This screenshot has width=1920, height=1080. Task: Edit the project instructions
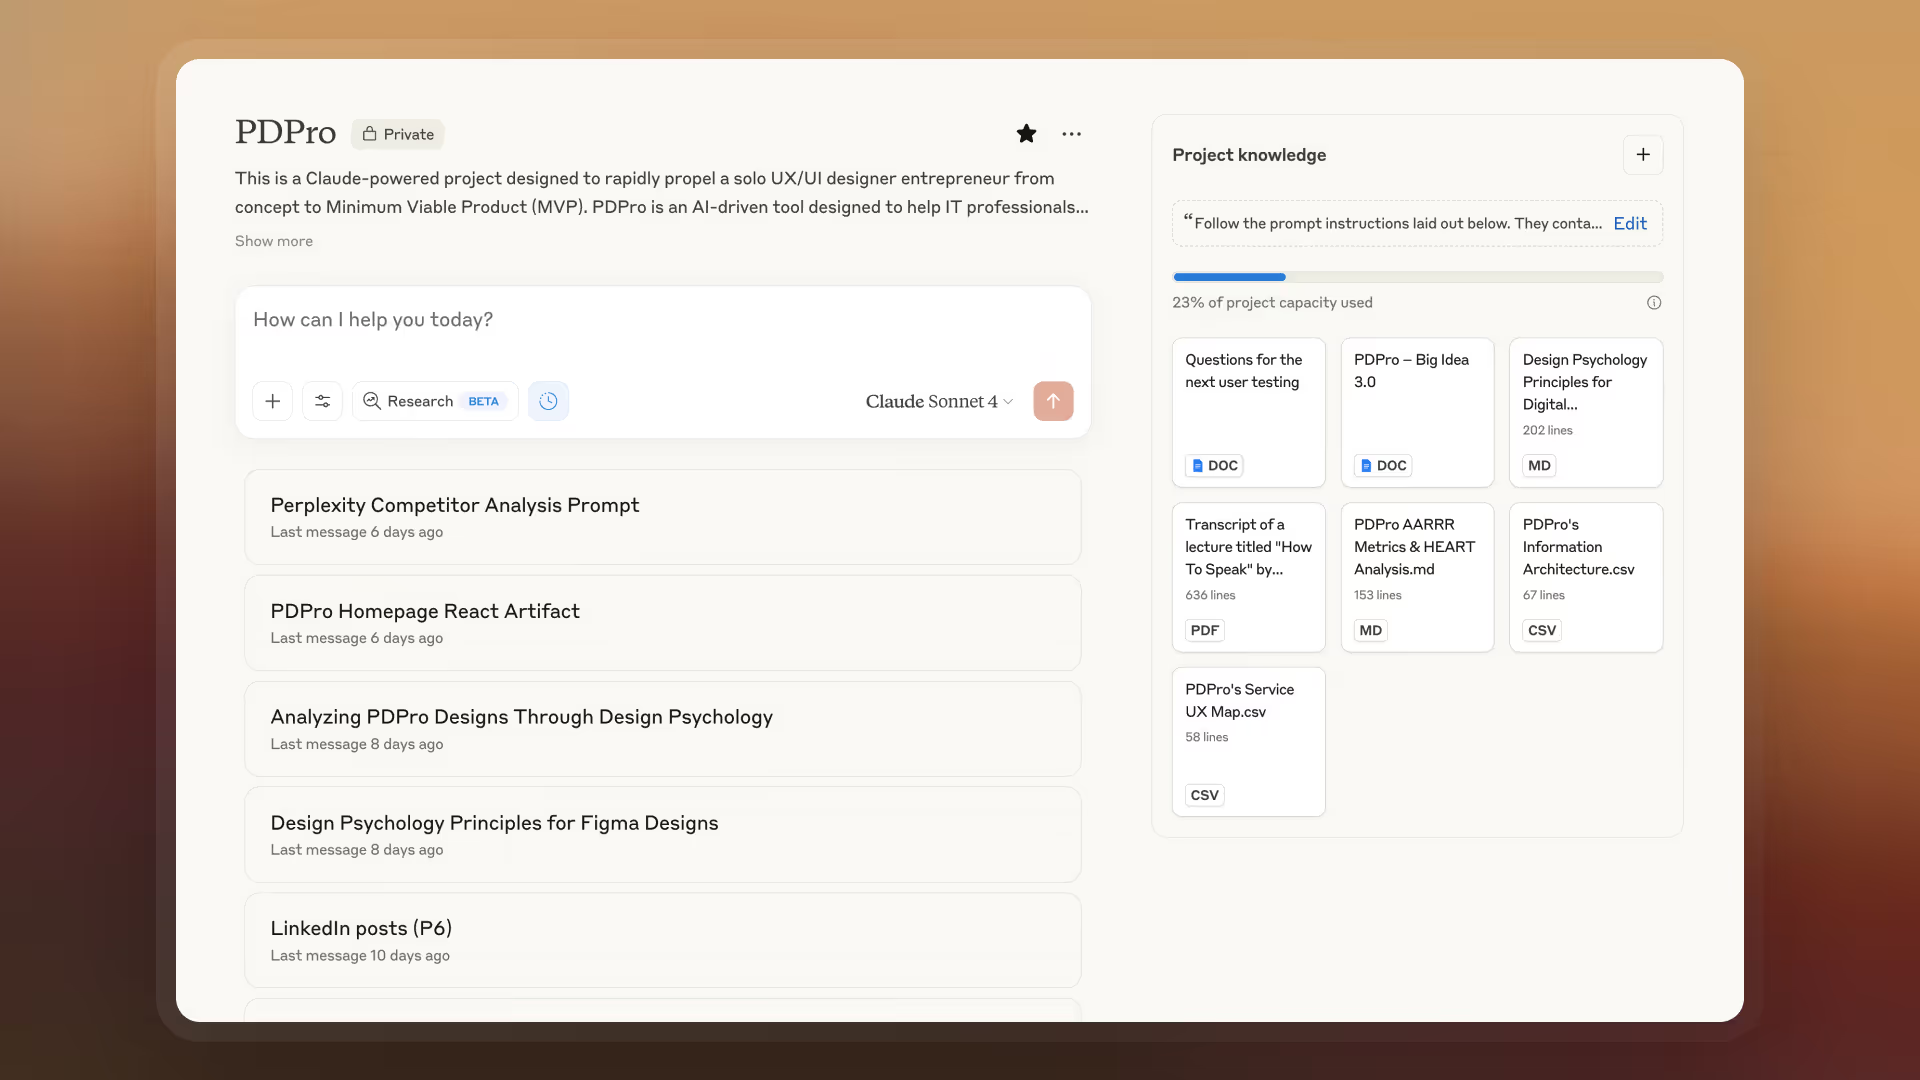(x=1629, y=223)
